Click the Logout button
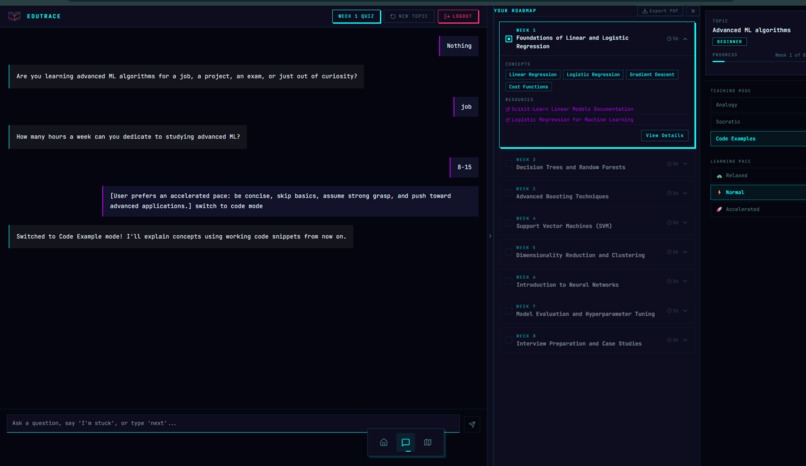Image resolution: width=806 pixels, height=466 pixels. click(x=458, y=16)
